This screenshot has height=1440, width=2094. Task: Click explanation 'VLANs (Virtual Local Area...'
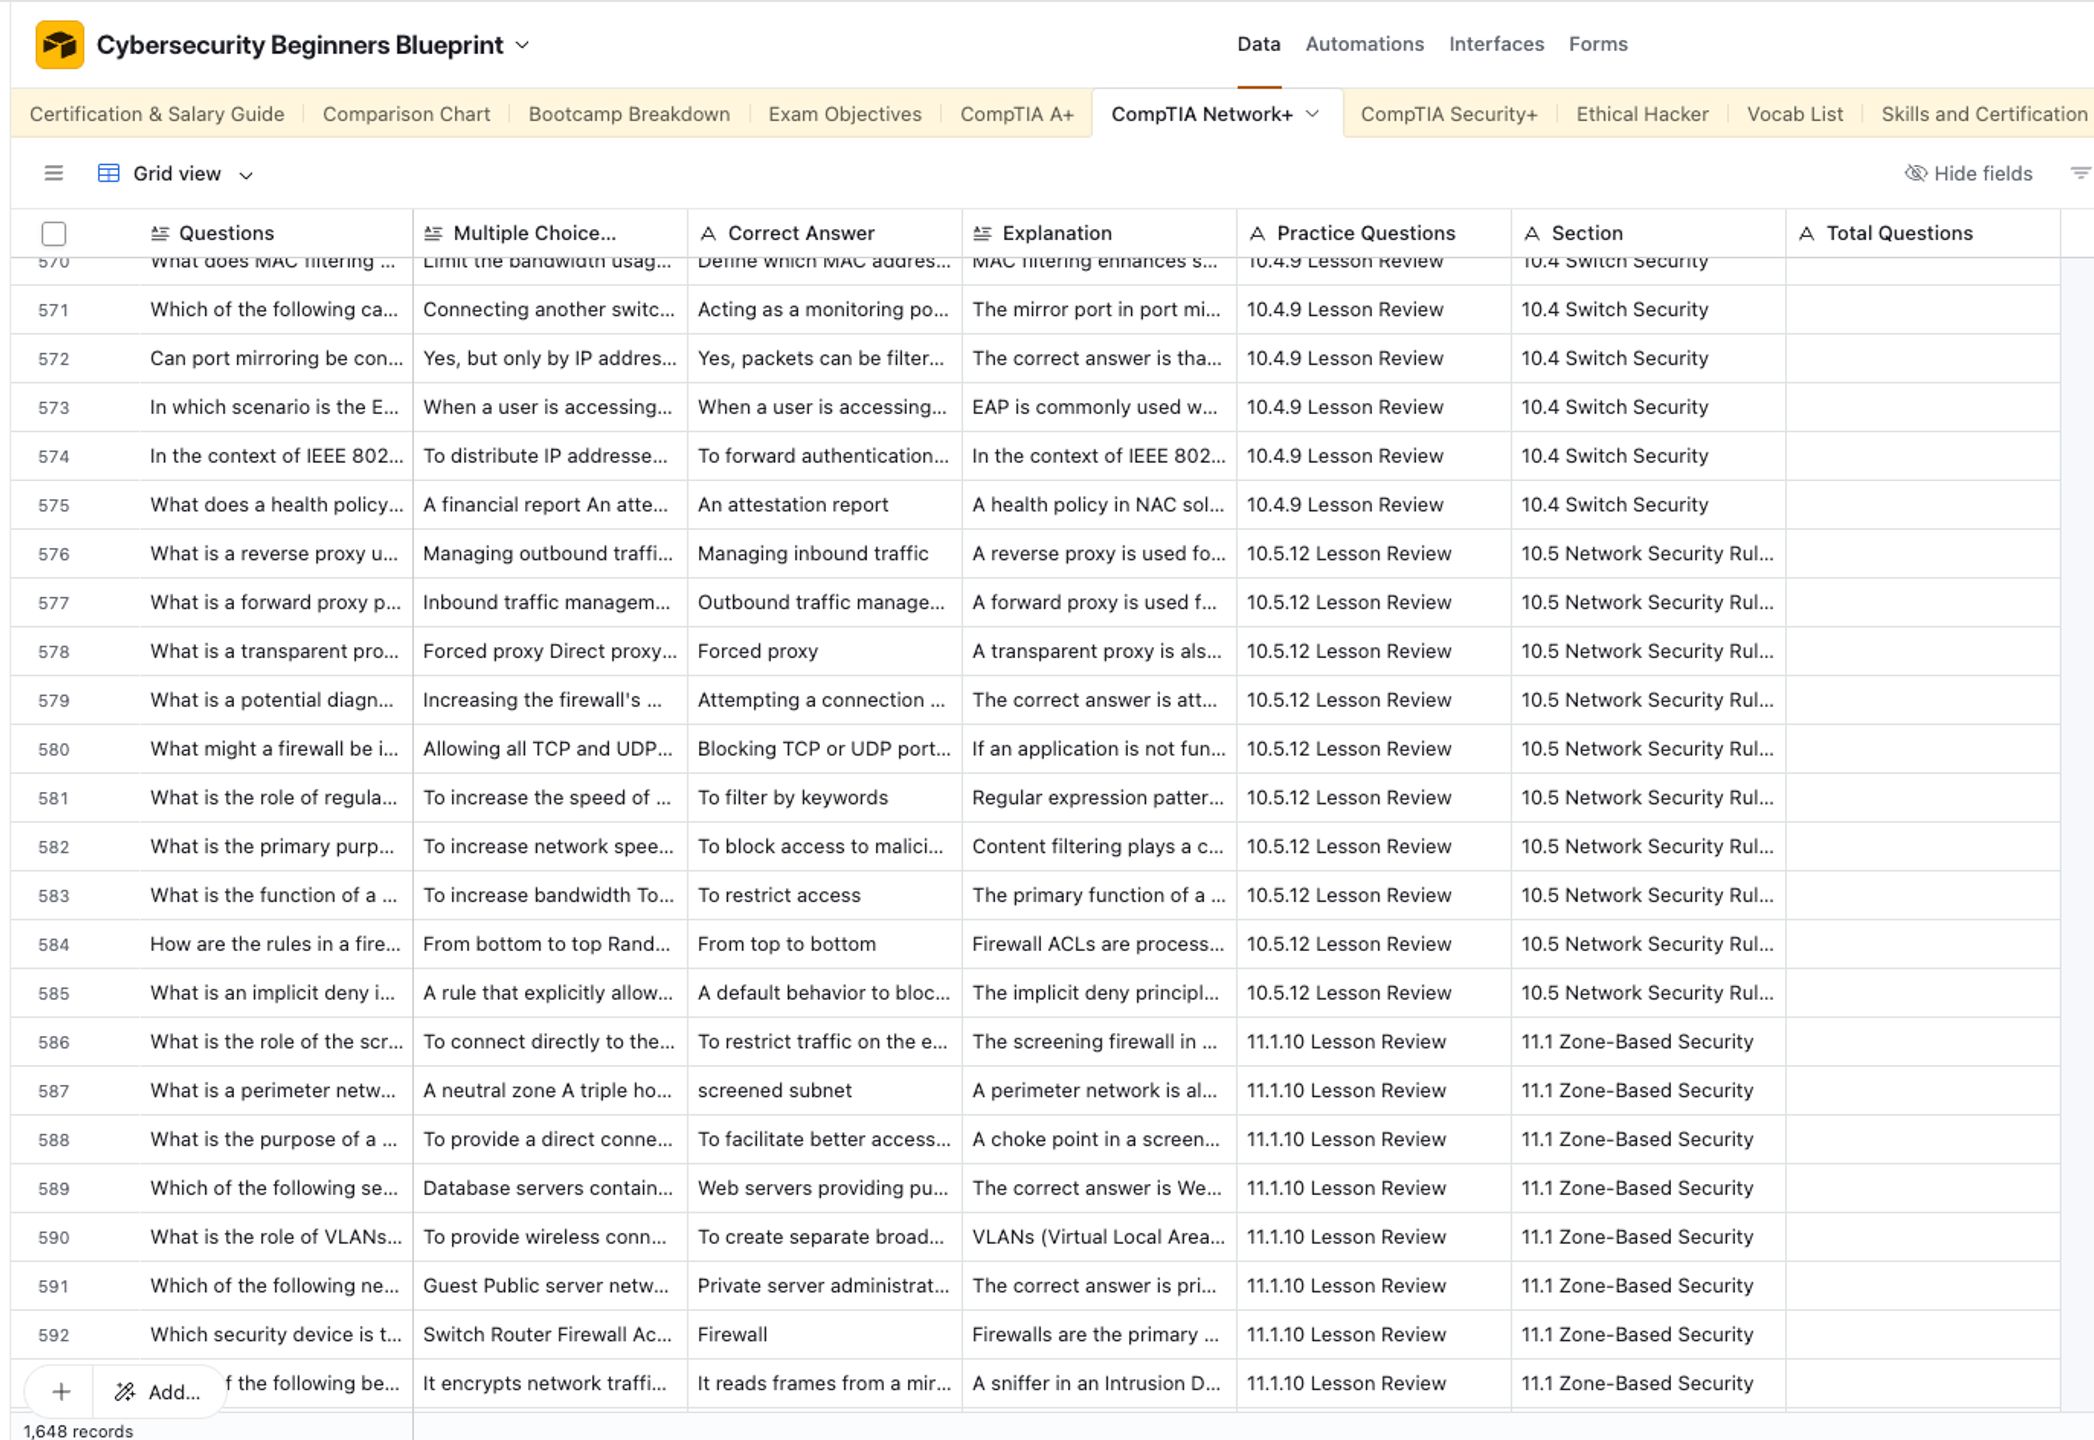(1099, 1237)
